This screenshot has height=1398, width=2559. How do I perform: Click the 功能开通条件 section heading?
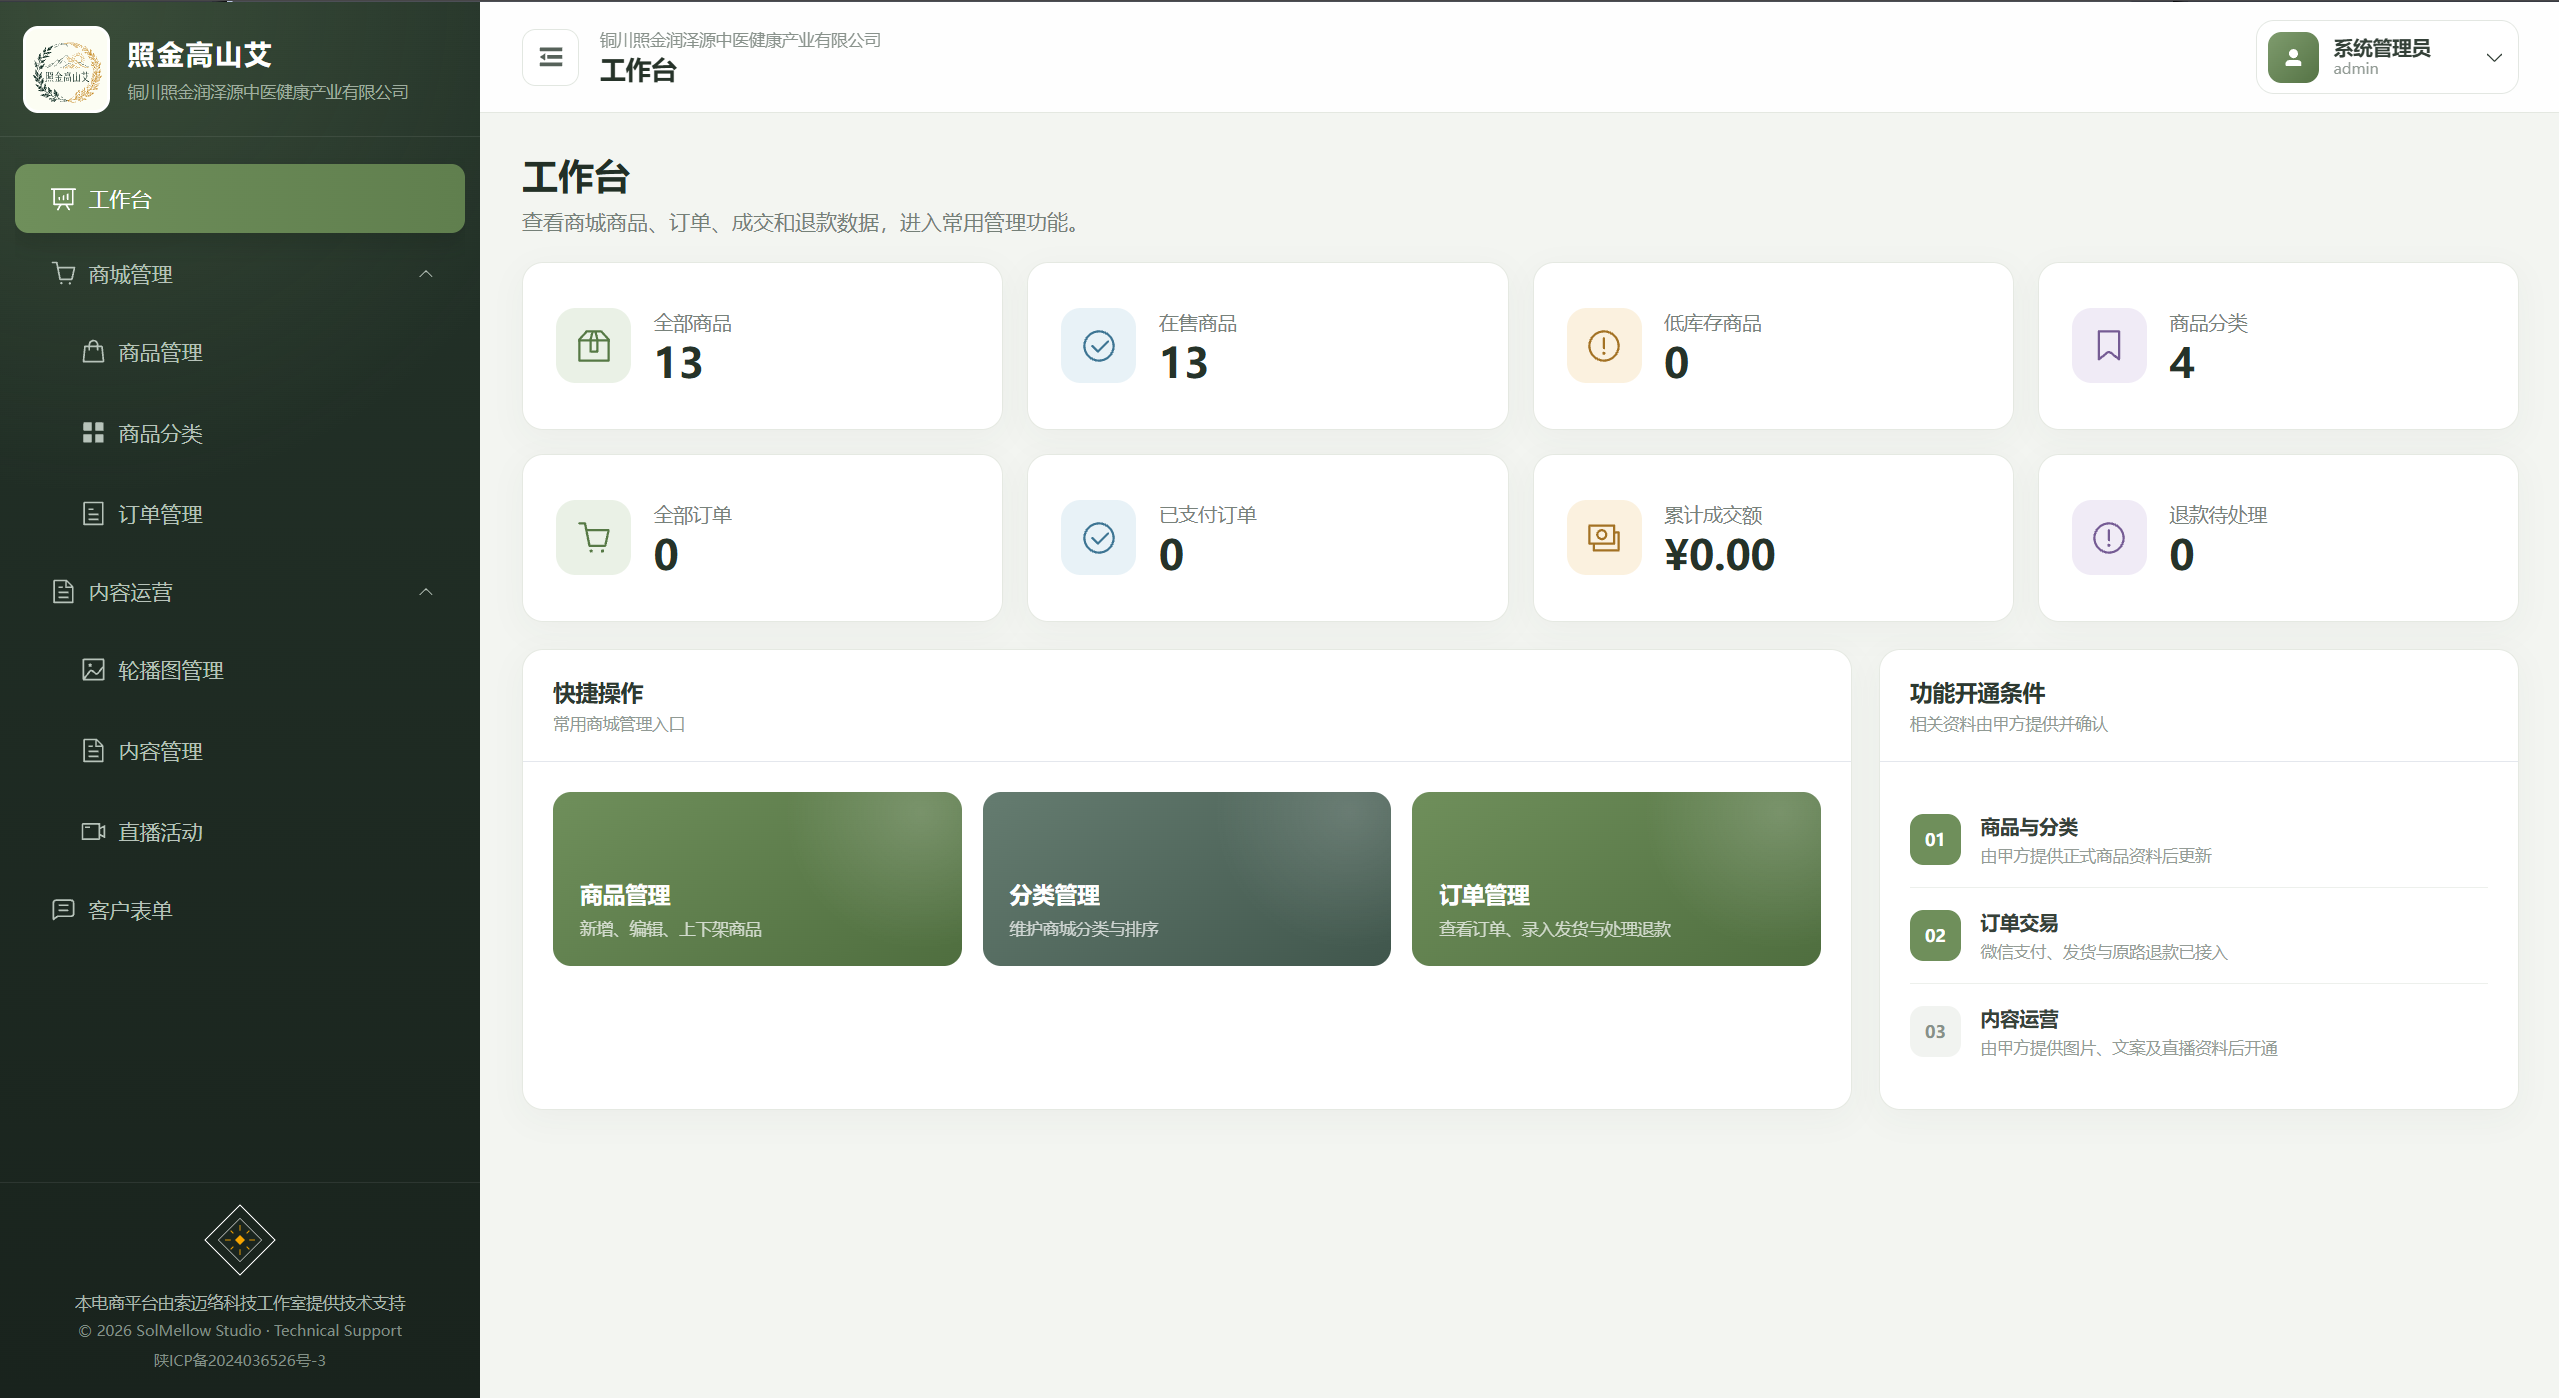point(1977,693)
